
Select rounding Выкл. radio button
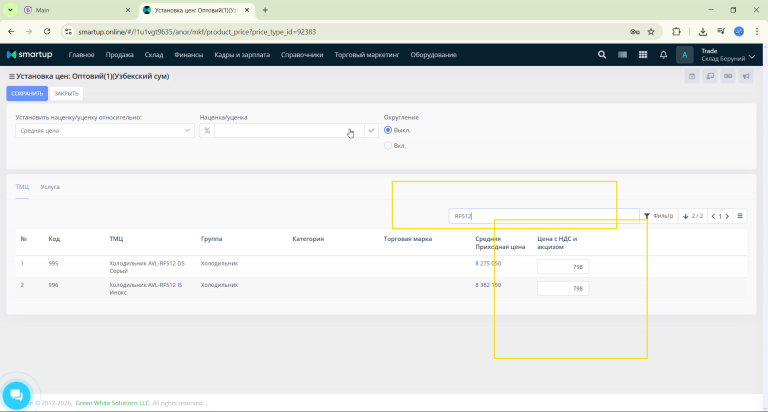pyautogui.click(x=388, y=130)
